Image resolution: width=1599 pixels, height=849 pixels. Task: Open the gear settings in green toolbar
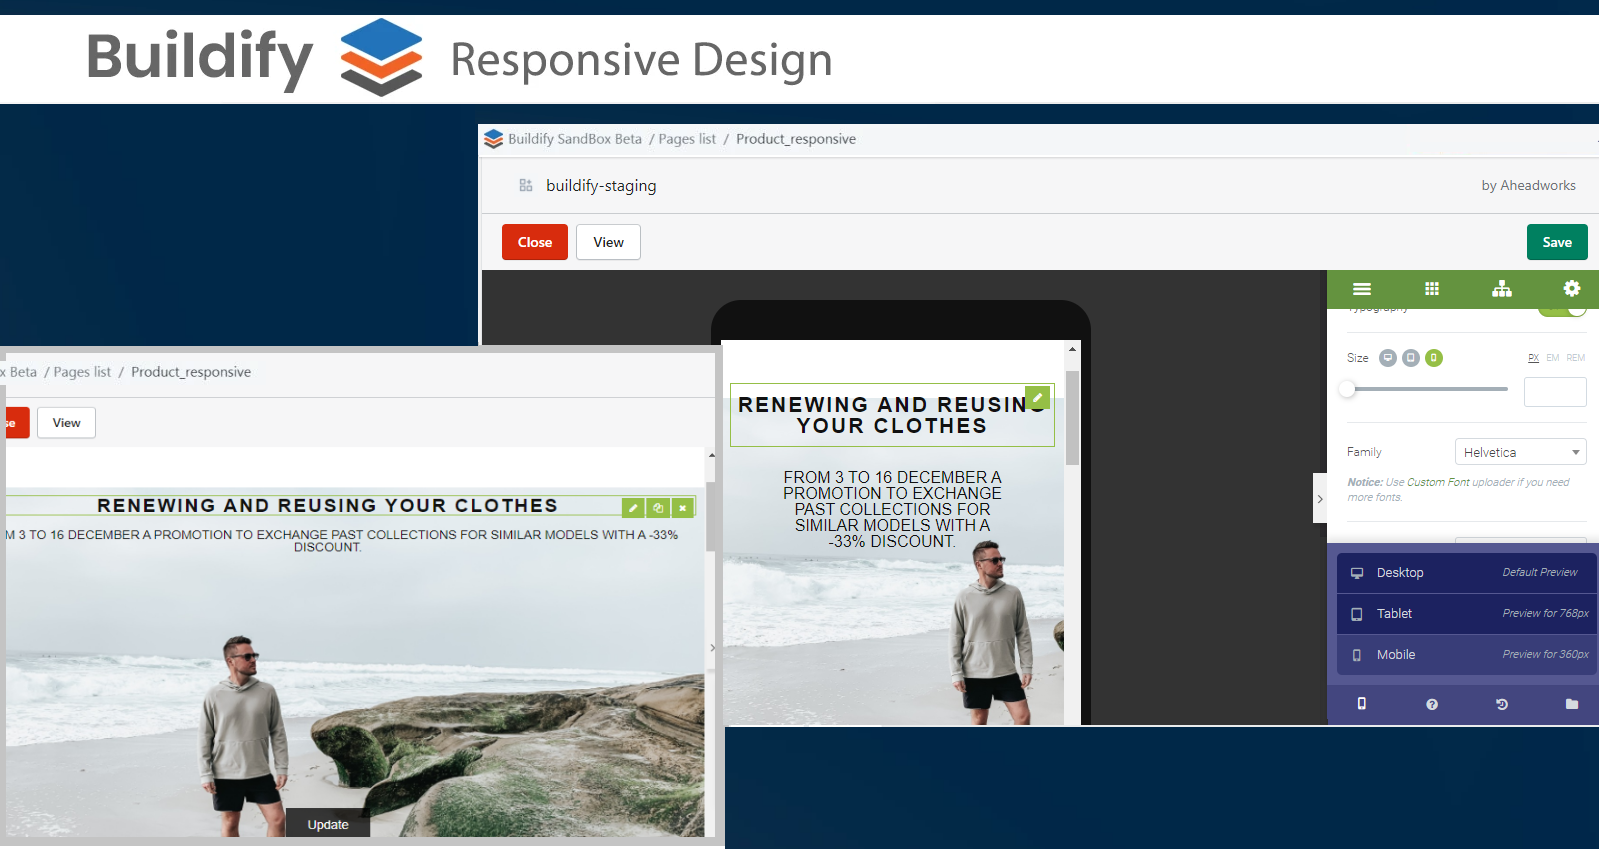pos(1571,288)
